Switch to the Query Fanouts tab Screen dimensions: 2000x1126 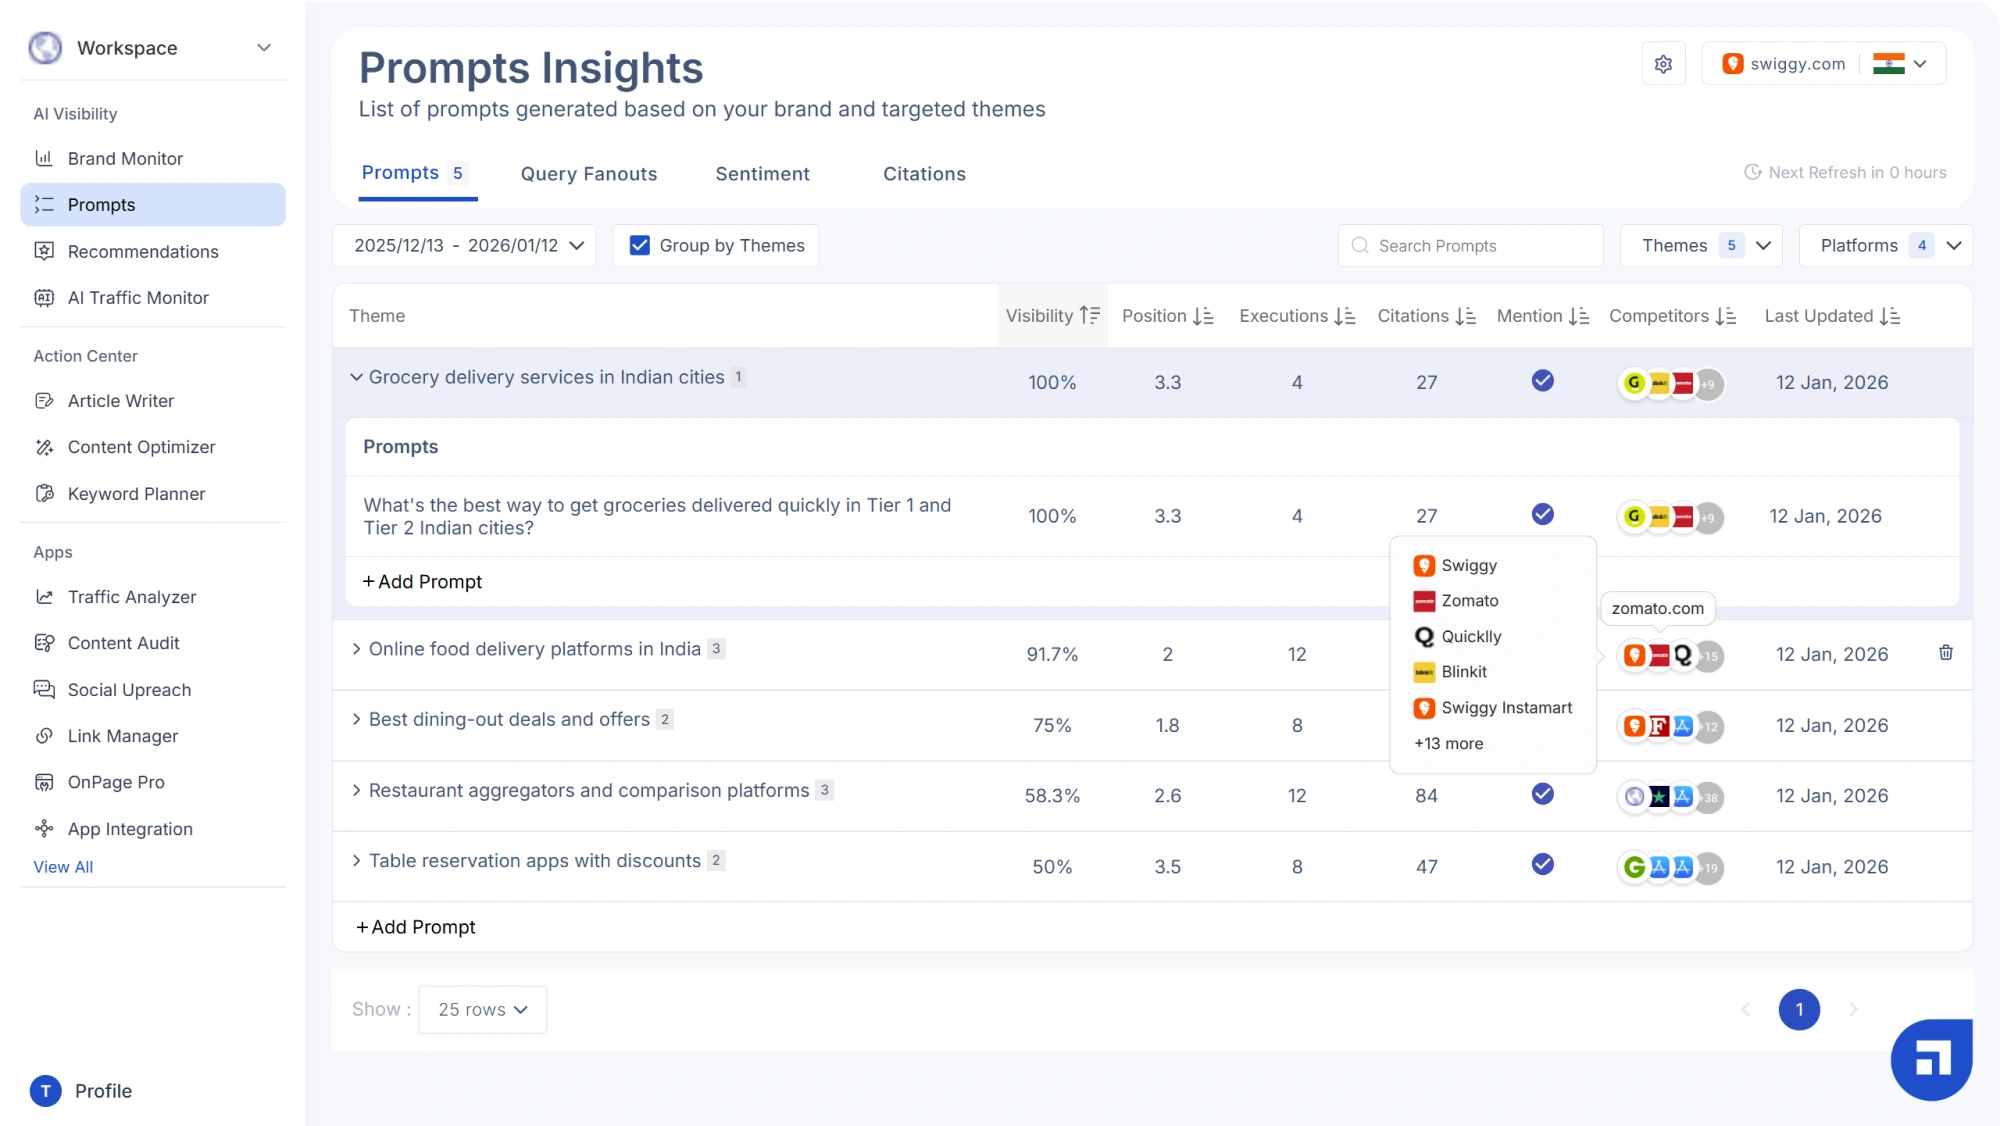pos(588,174)
